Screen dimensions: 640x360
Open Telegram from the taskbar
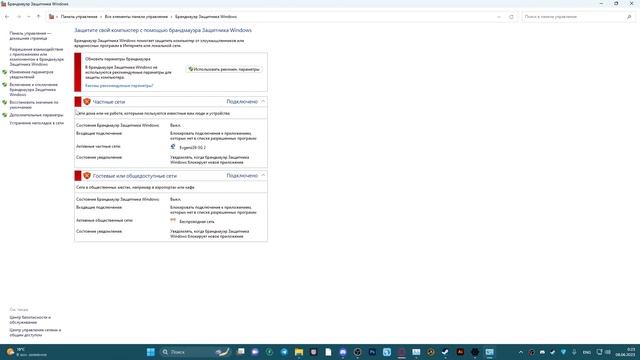(284, 352)
